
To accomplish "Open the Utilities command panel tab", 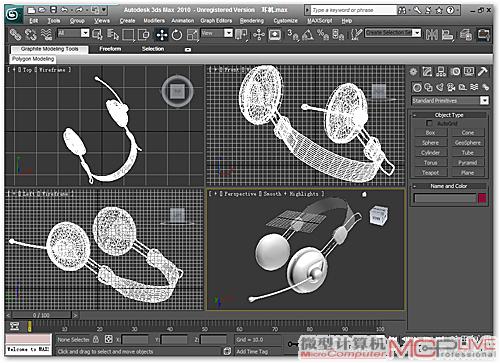I will tap(483, 71).
